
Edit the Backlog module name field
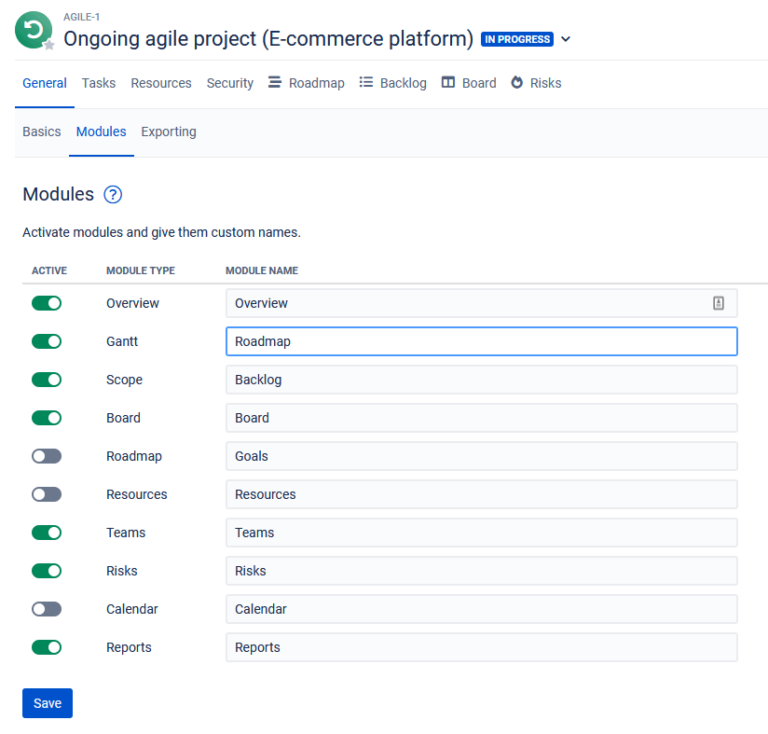(481, 379)
